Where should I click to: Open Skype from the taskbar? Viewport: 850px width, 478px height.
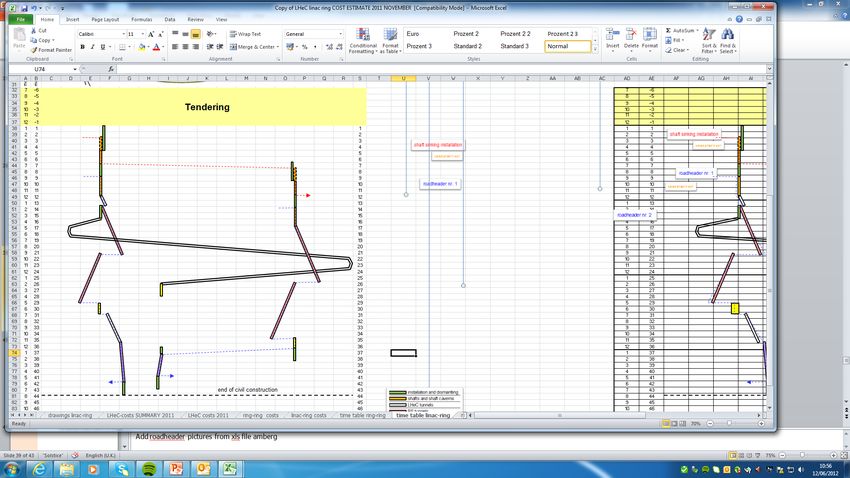(121, 469)
